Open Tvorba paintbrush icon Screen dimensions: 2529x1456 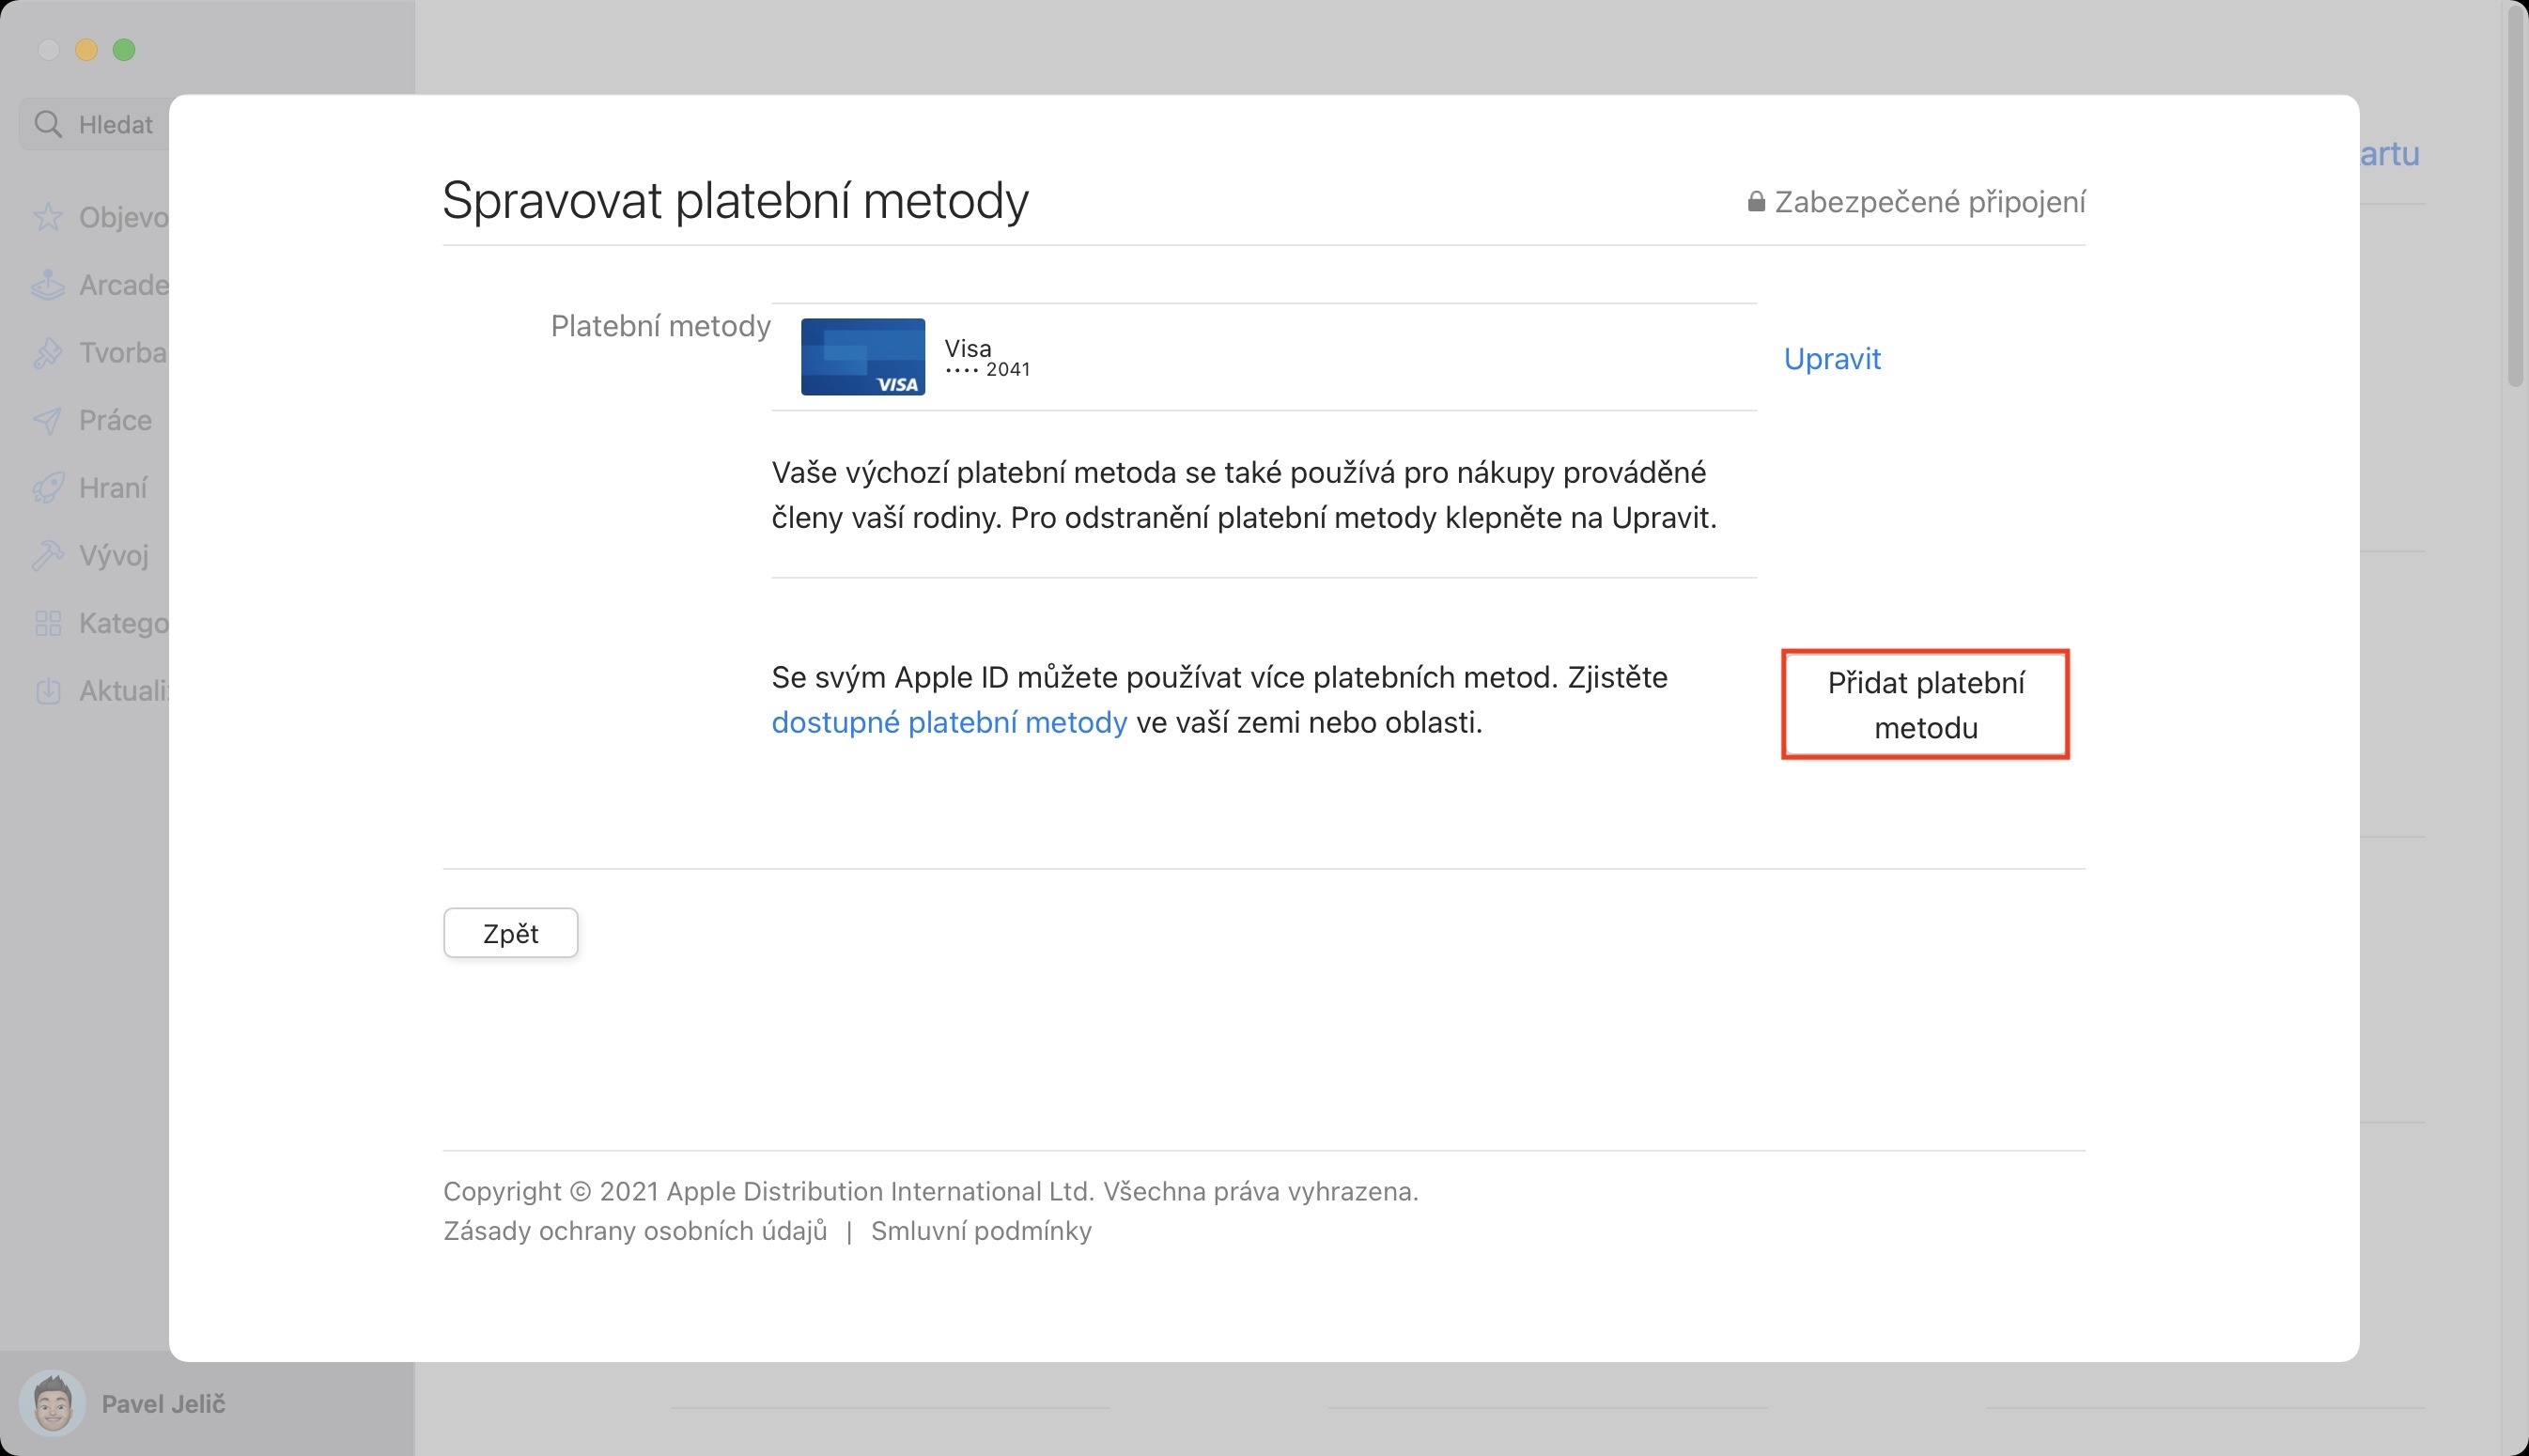pos(47,353)
